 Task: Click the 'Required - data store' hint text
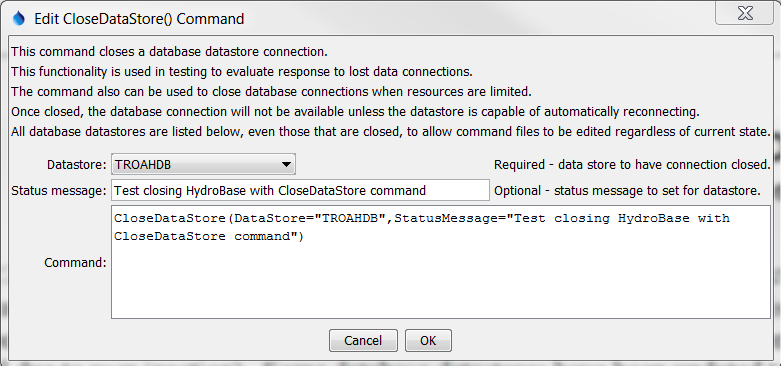pyautogui.click(x=632, y=164)
